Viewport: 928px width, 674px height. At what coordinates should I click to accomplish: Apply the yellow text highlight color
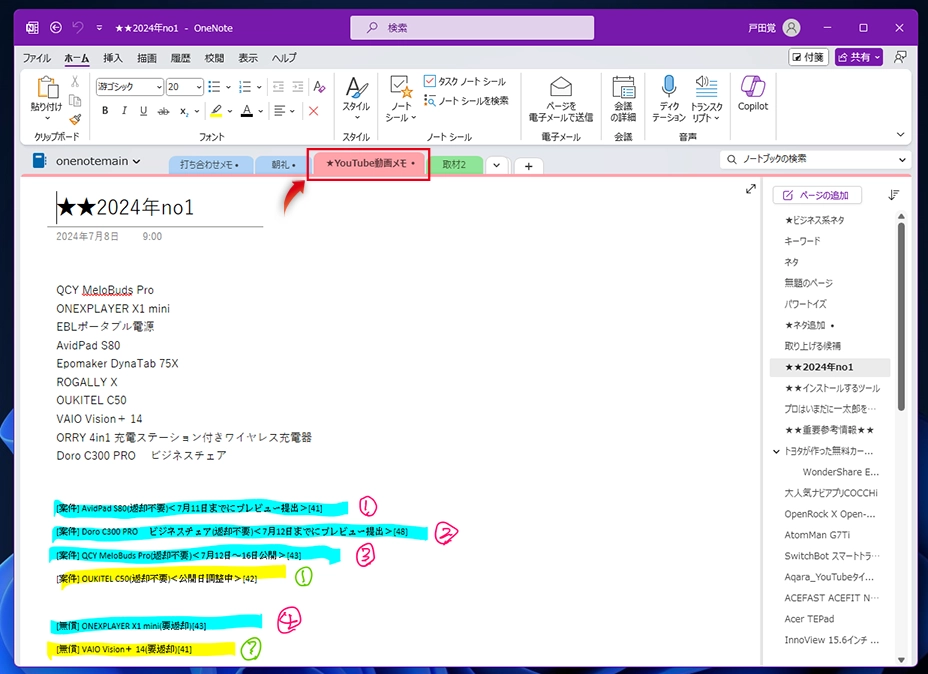[216, 111]
